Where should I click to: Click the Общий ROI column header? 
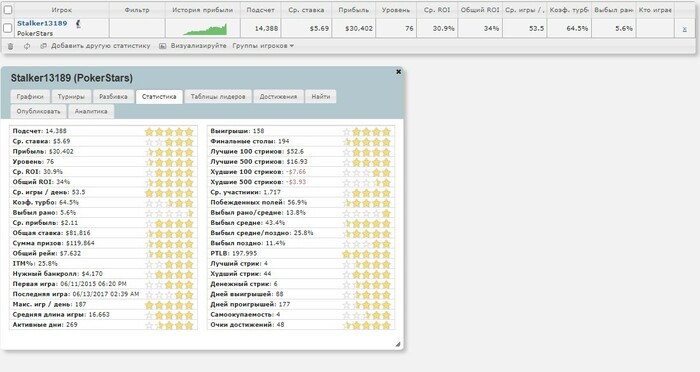pos(480,10)
